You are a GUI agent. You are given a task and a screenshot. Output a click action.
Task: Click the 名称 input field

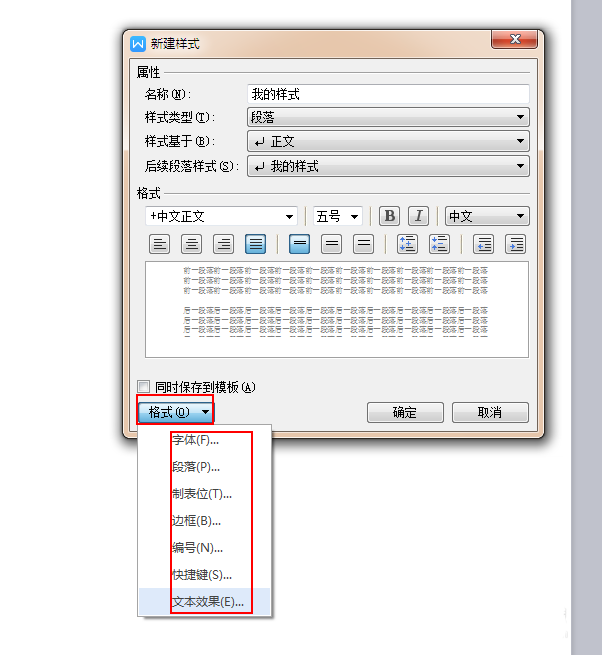pyautogui.click(x=388, y=94)
